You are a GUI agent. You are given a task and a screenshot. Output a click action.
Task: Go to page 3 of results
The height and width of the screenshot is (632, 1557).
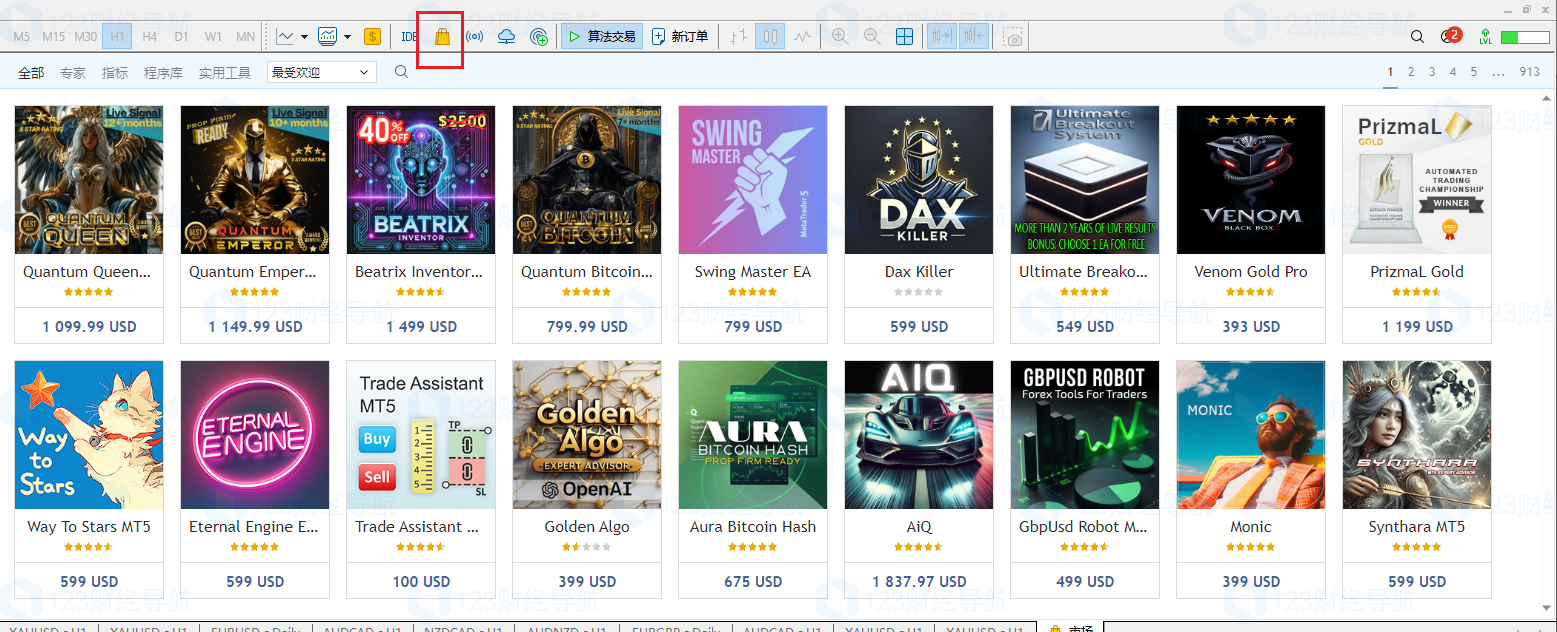pos(1432,72)
